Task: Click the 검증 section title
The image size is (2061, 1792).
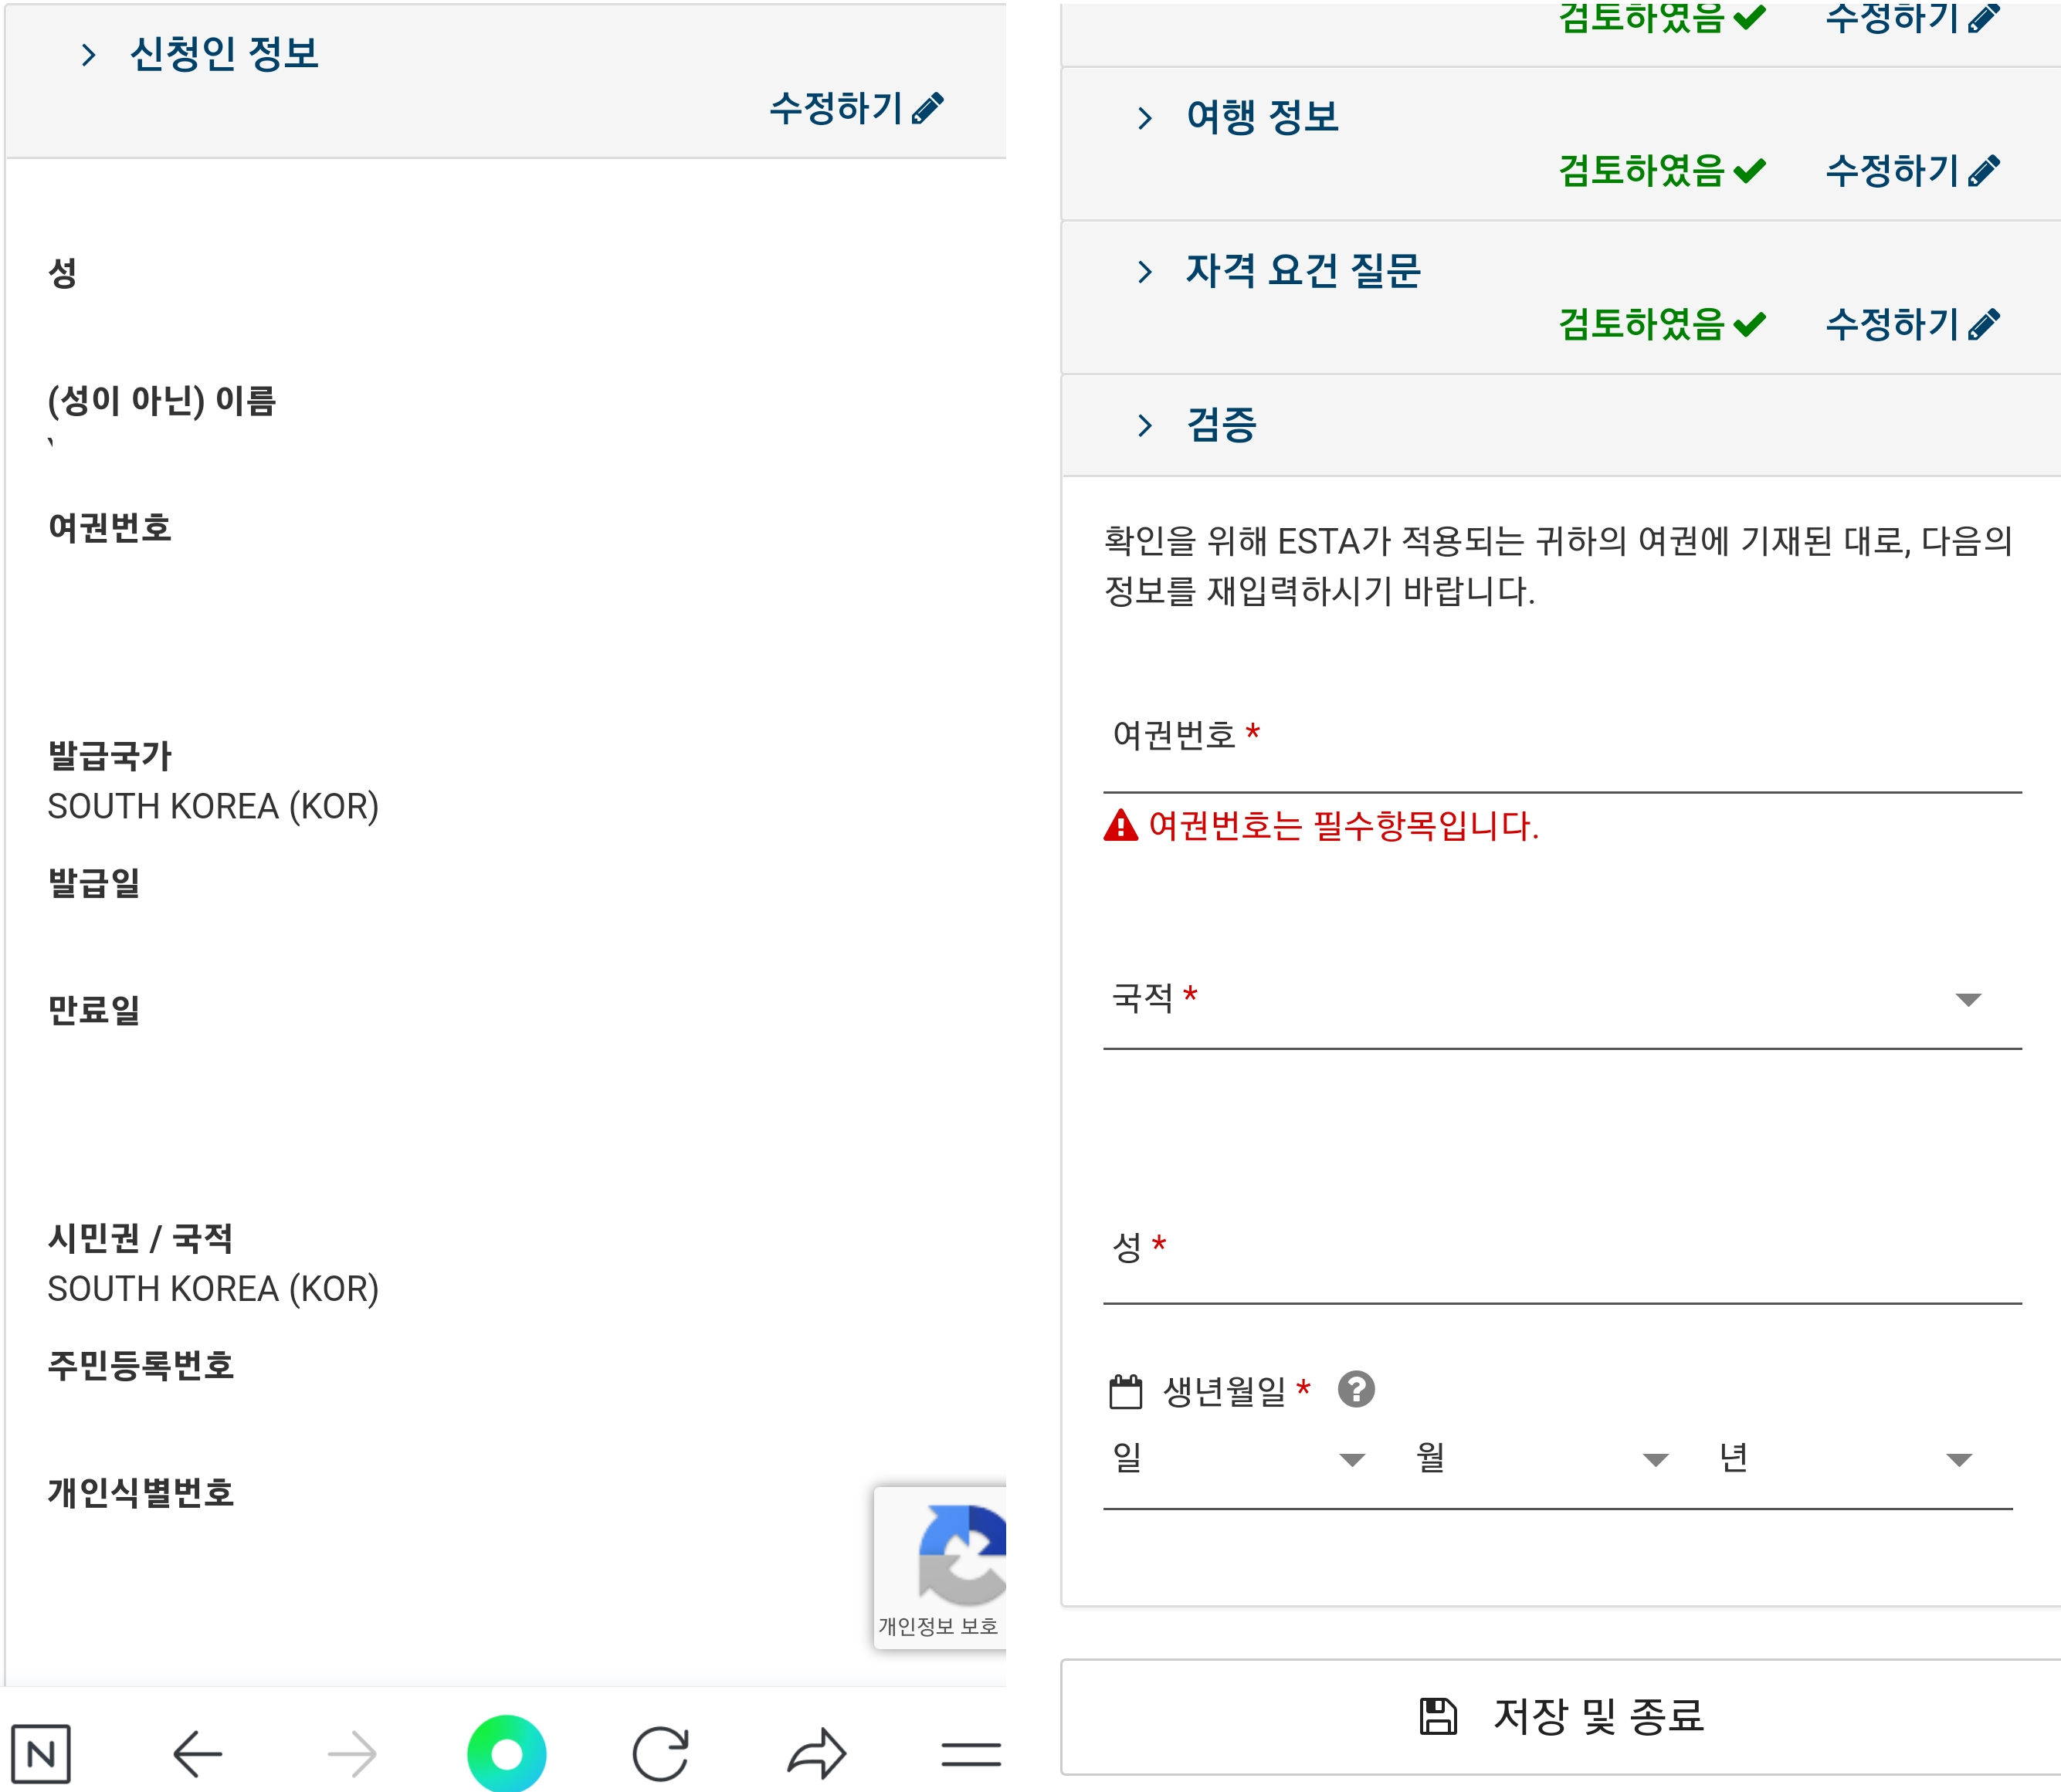Action: click(1221, 424)
